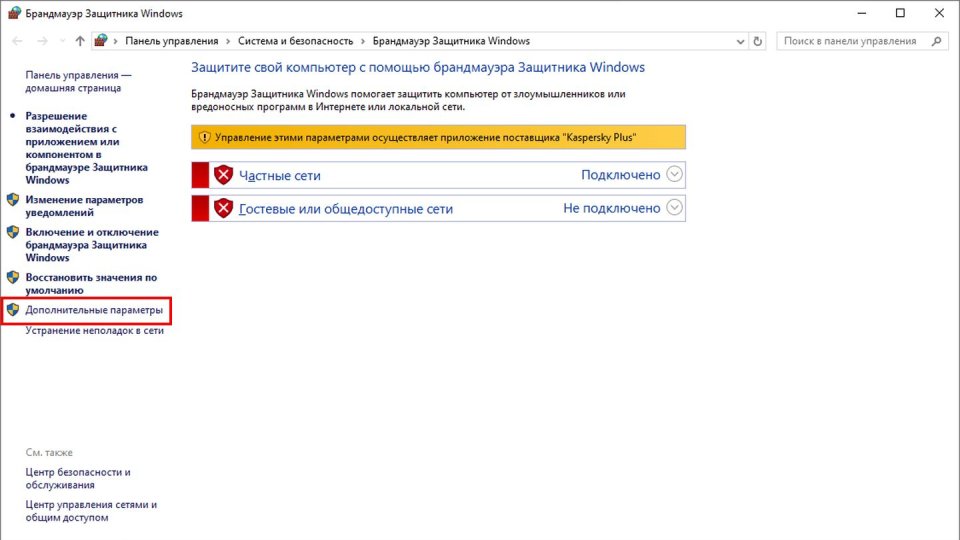Open the recent locations dropdown arrow
This screenshot has width=960, height=540.
pyautogui.click(x=61, y=41)
